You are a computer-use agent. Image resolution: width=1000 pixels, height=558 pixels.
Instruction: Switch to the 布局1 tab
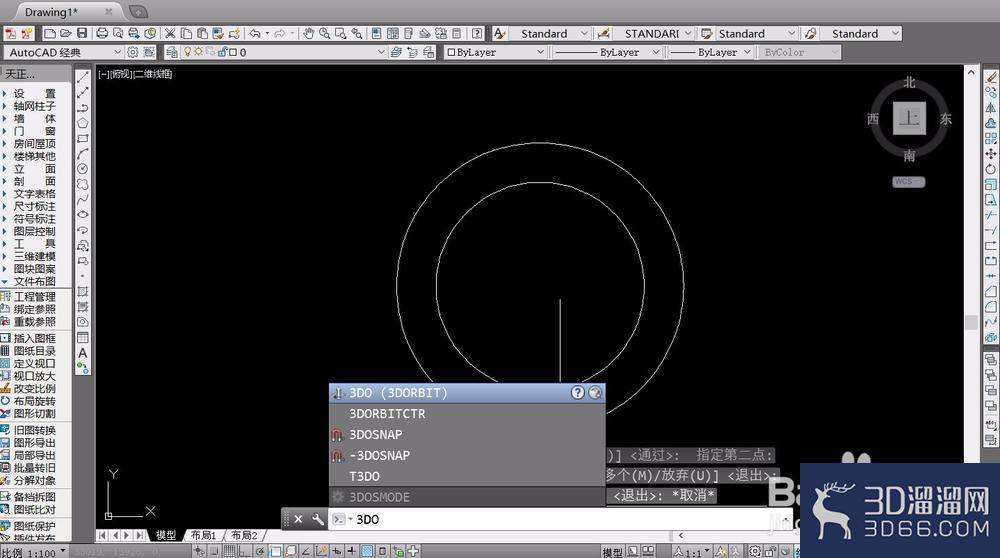point(204,535)
